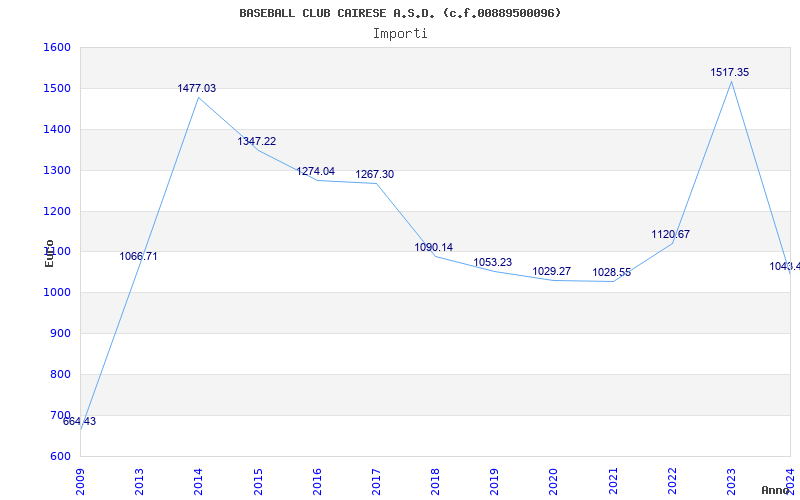
Task: Click the 'Importi' subtitle
Action: click(x=400, y=34)
